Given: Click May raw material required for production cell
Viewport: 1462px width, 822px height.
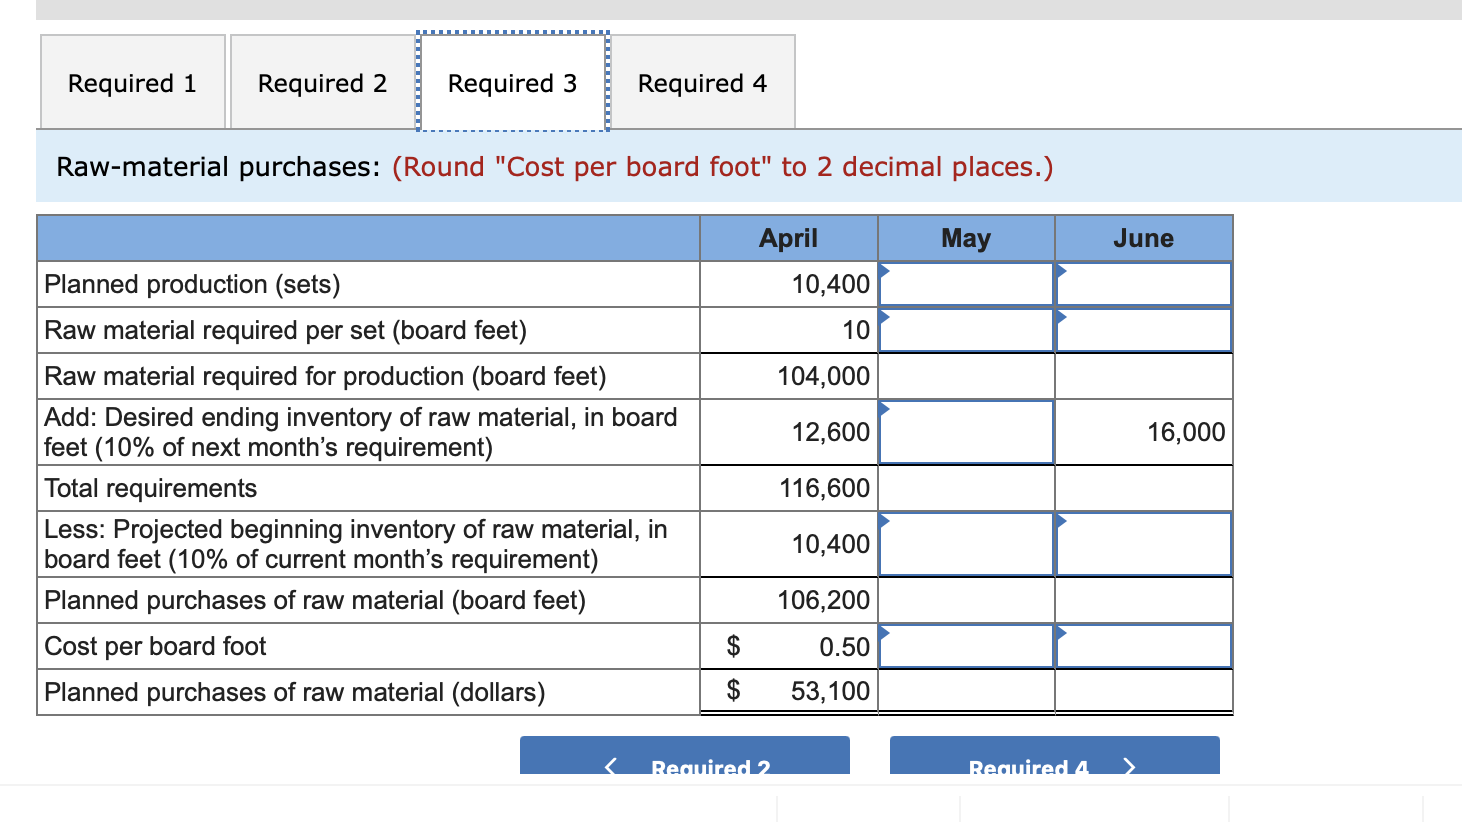Looking at the screenshot, I should (966, 376).
